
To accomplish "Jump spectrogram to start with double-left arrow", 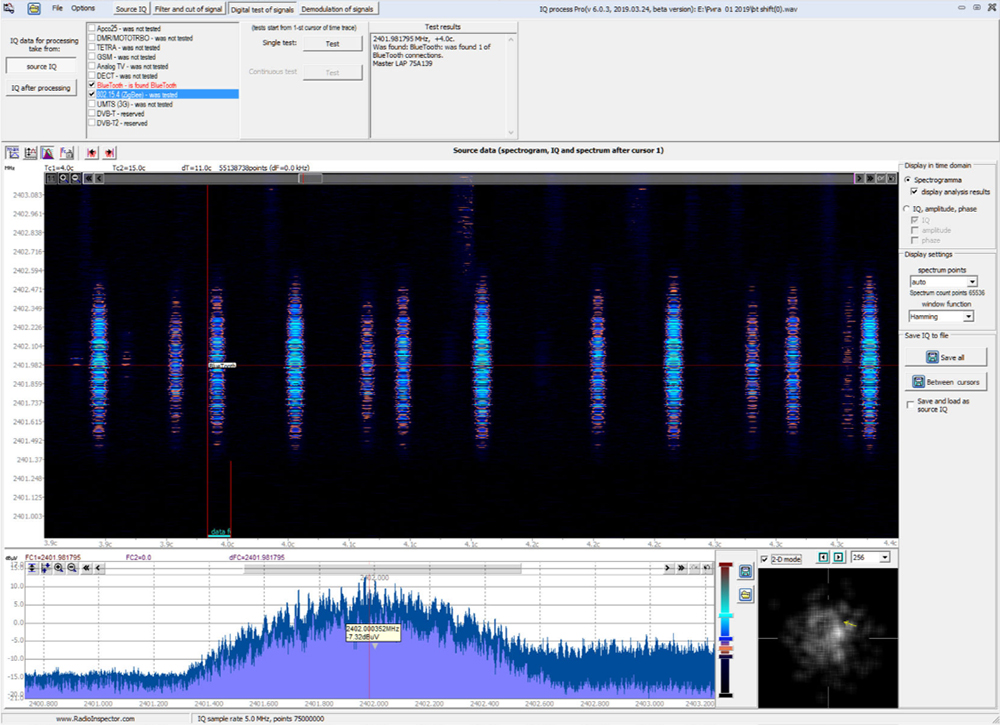I will (x=89, y=178).
